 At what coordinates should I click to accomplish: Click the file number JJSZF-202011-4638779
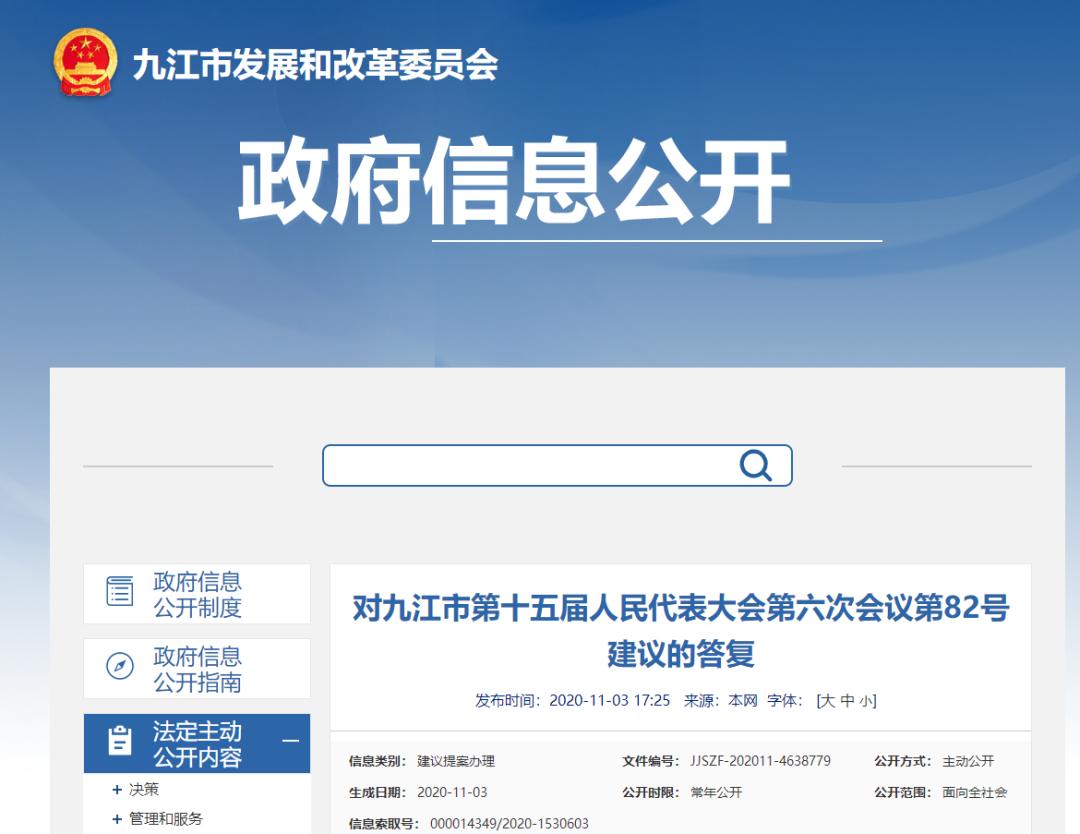point(760,761)
